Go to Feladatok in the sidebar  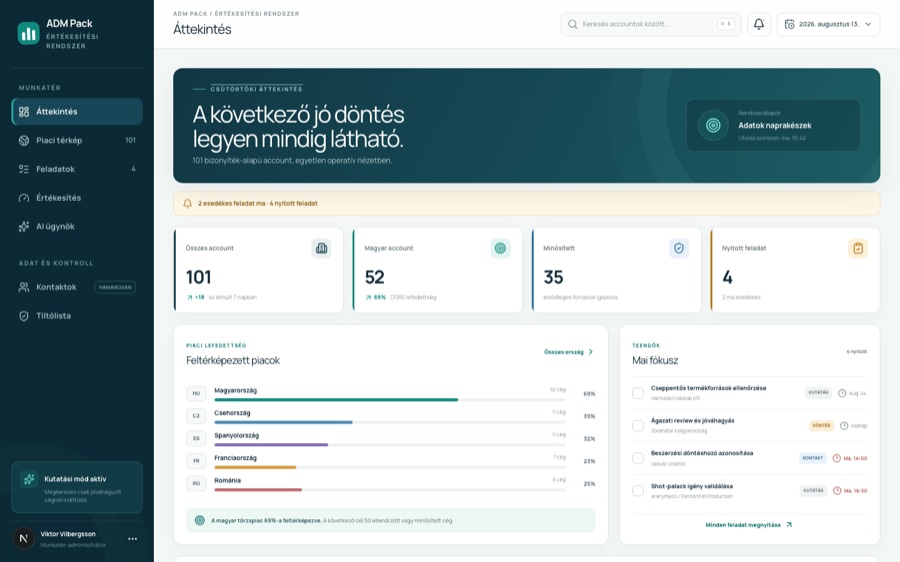pyautogui.click(x=77, y=169)
